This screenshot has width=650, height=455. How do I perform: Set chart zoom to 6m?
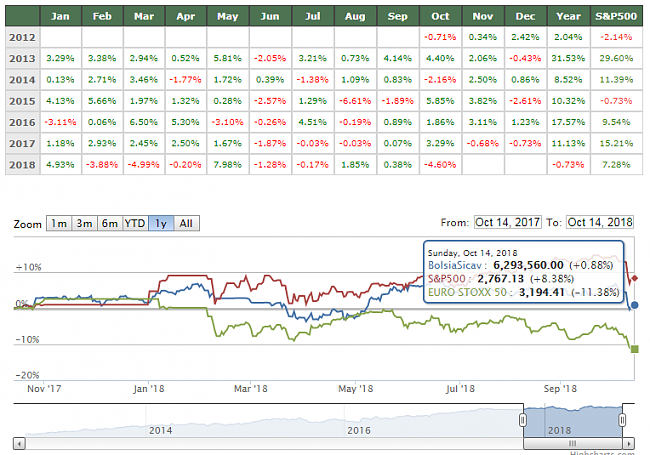pos(109,223)
